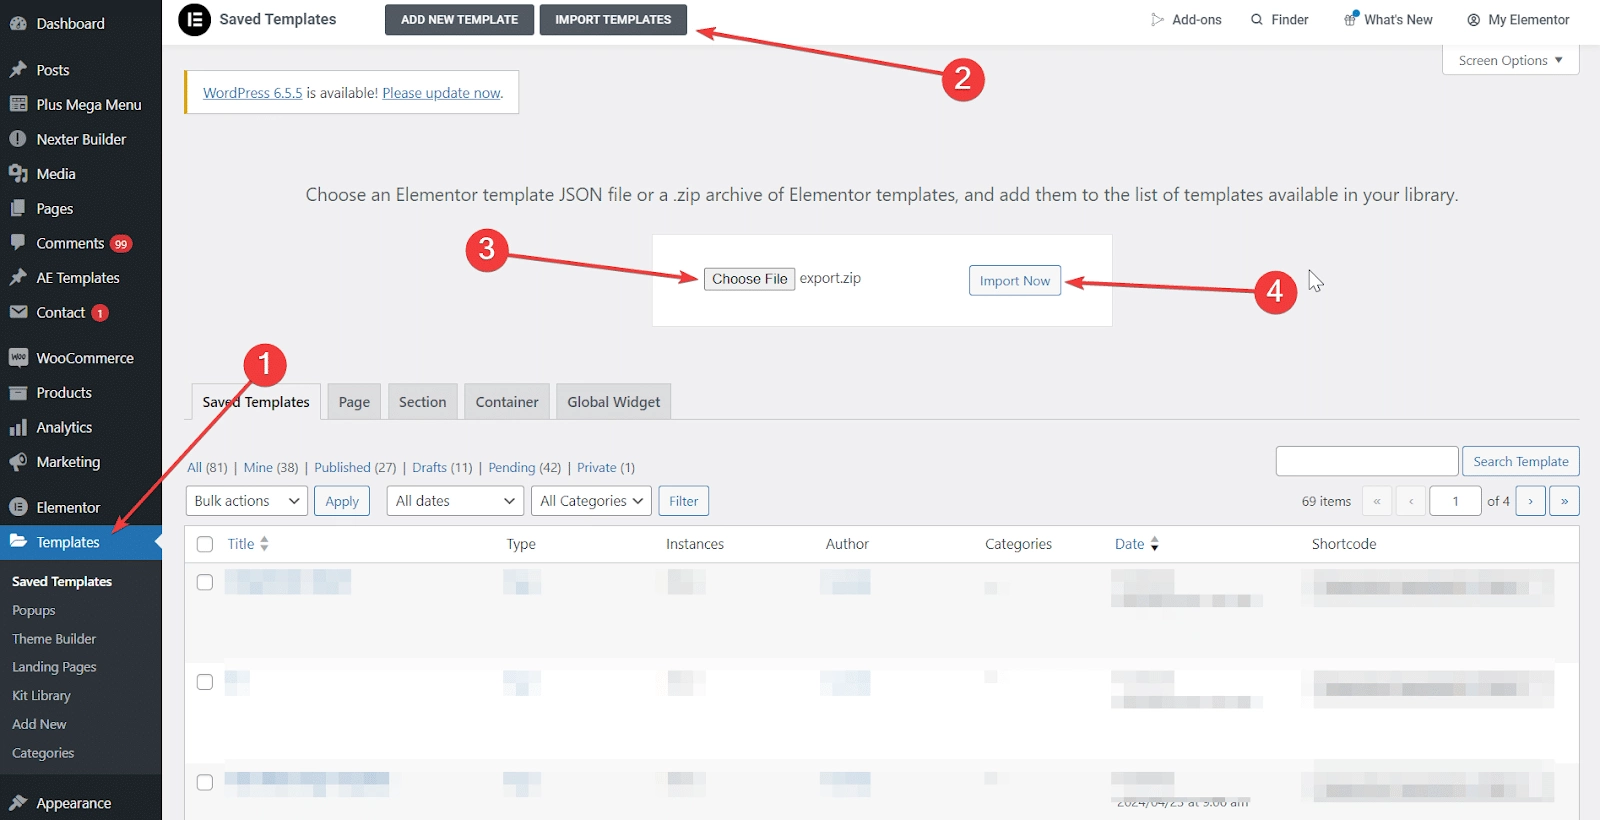The image size is (1600, 820).
Task: Click the Nexter Builder icon
Action: click(x=18, y=139)
